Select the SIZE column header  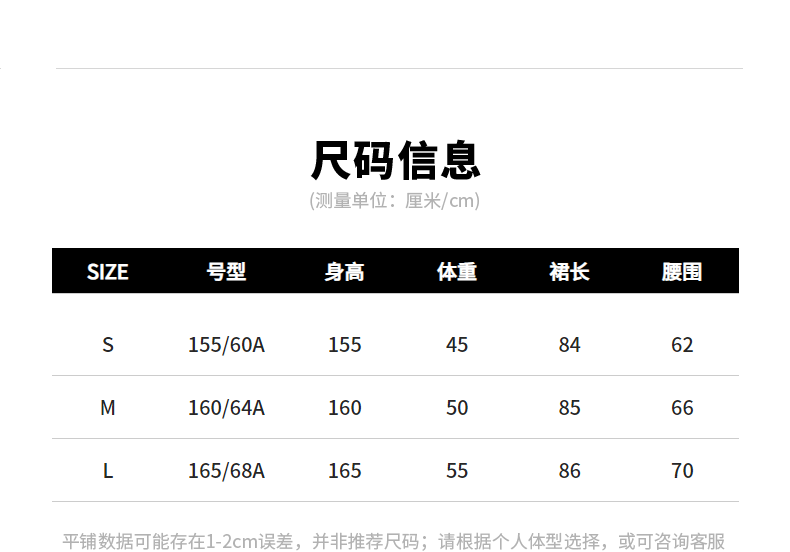(108, 271)
